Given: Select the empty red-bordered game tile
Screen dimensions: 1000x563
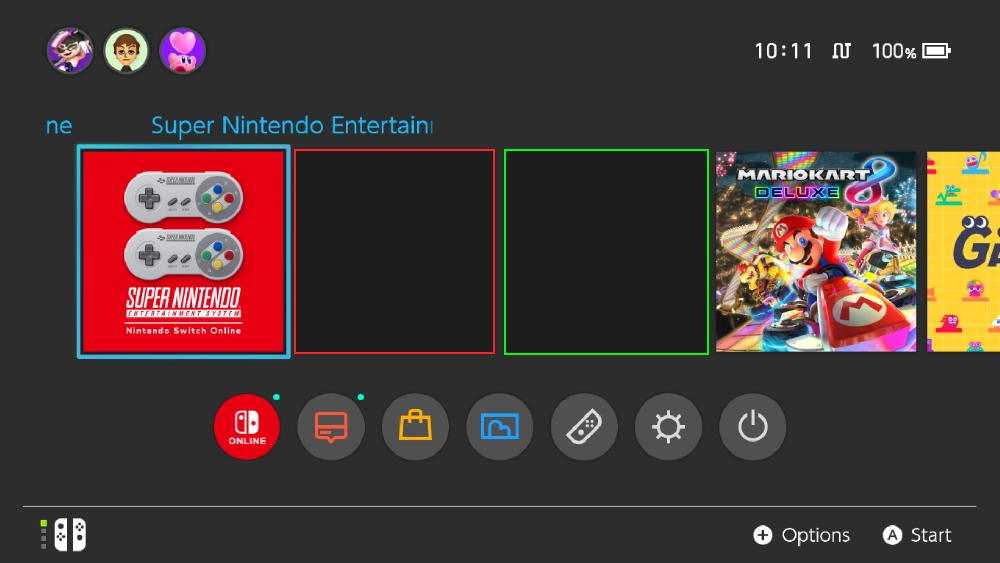Looking at the screenshot, I should coord(394,251).
